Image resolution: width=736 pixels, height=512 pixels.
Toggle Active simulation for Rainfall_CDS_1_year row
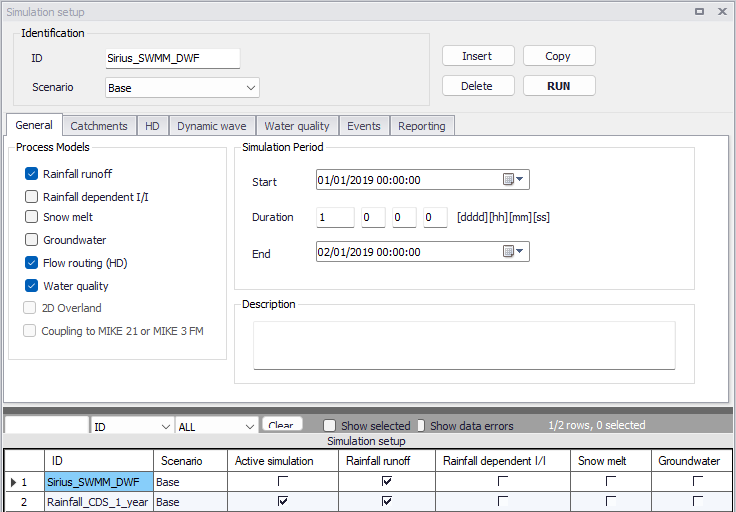[x=283, y=501]
